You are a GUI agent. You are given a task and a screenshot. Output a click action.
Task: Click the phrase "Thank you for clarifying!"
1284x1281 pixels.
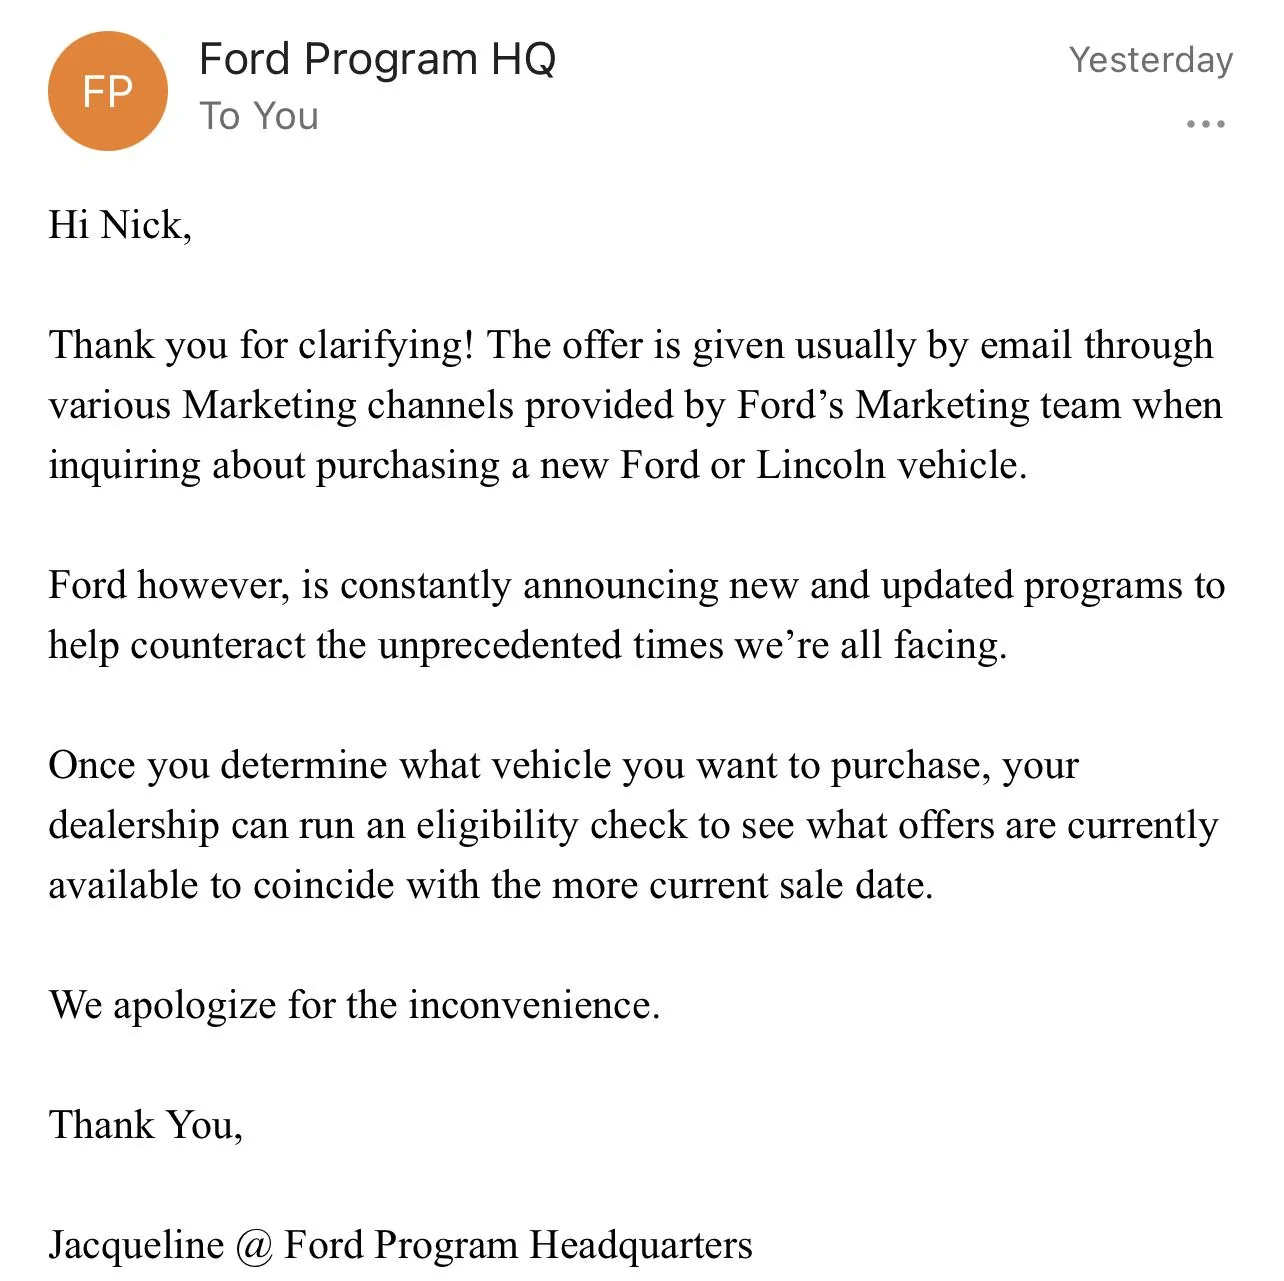[261, 345]
